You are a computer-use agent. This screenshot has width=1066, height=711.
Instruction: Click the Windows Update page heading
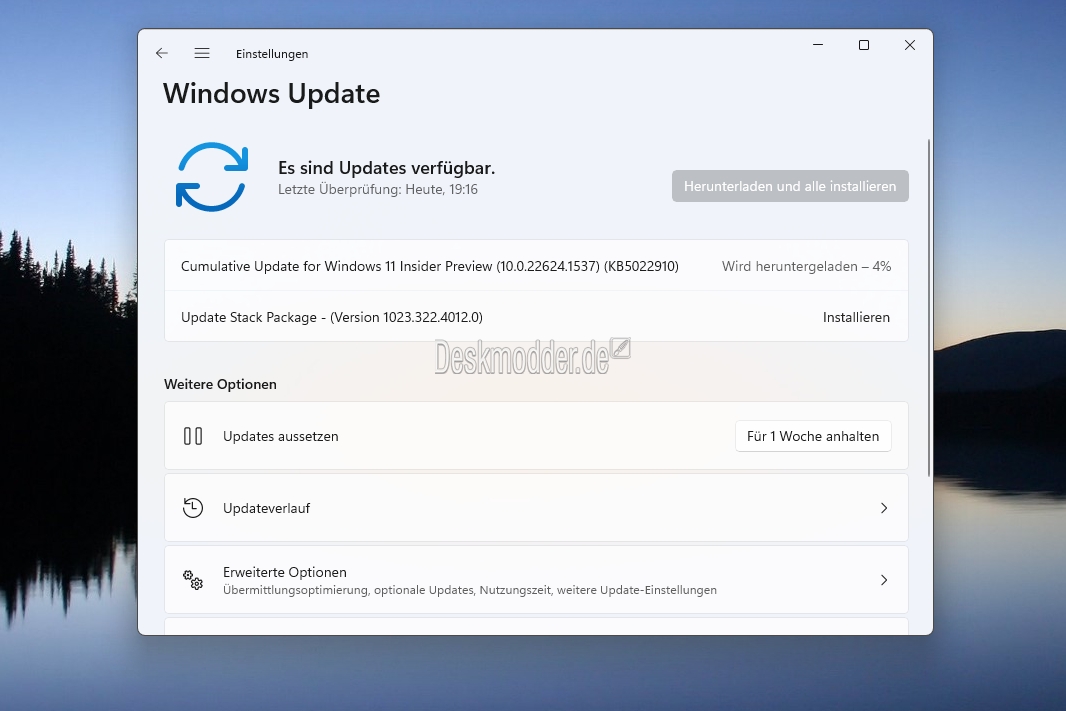[x=271, y=94]
